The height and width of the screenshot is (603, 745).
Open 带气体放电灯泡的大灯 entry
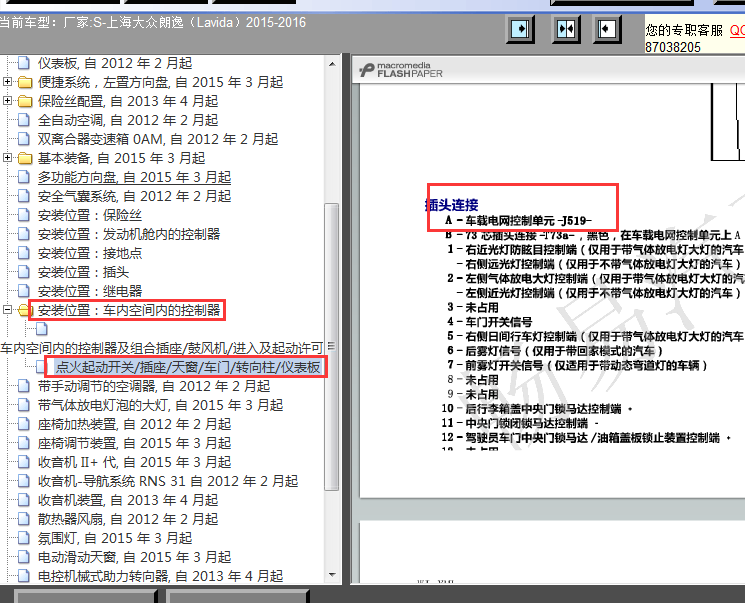[161, 405]
